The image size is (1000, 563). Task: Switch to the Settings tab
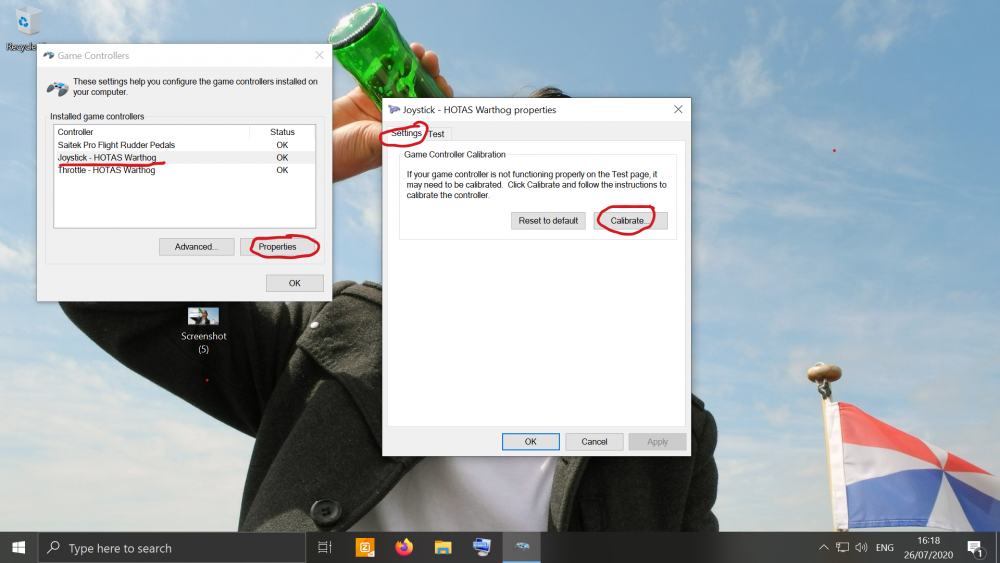pyautogui.click(x=406, y=133)
